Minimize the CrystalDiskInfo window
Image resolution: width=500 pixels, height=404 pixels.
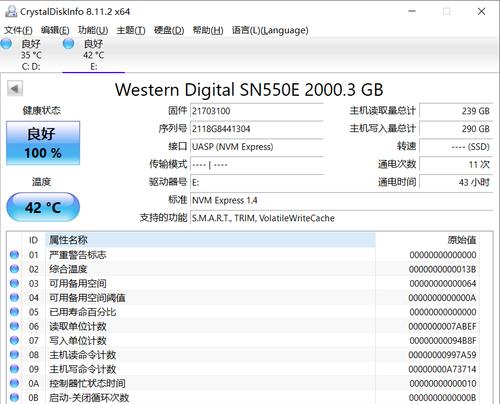[x=412, y=11]
